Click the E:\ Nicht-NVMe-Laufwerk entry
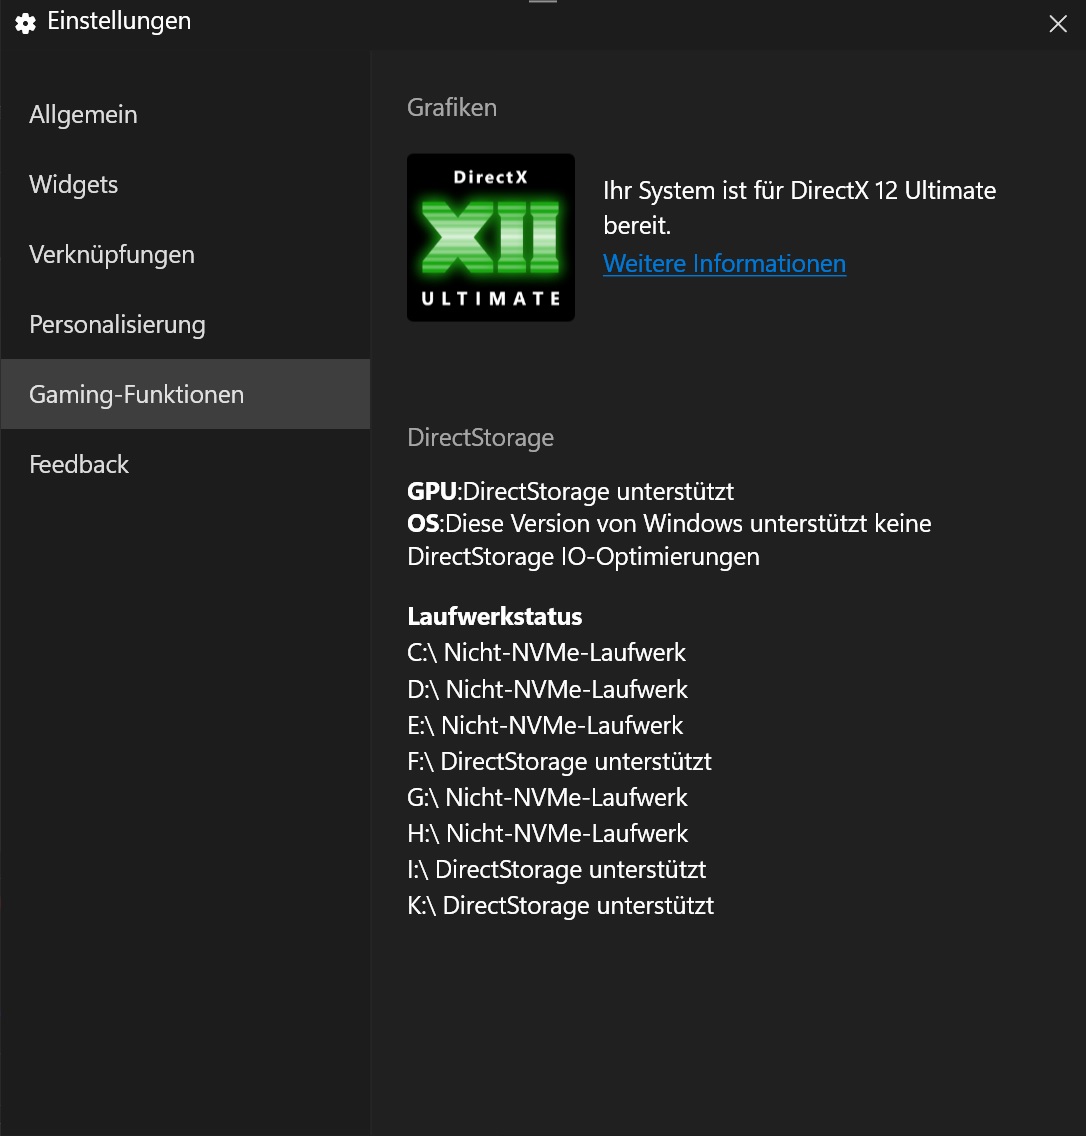1086x1136 pixels. coord(545,725)
